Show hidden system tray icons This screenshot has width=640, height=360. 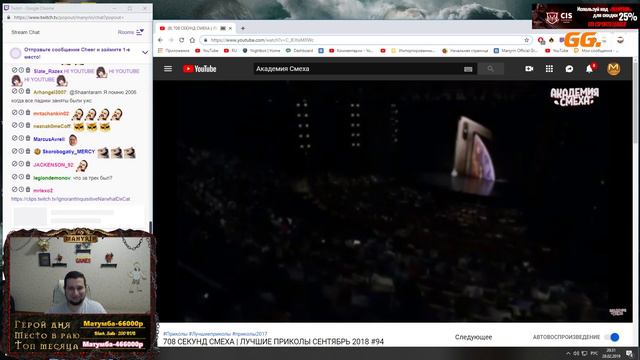click(568, 353)
